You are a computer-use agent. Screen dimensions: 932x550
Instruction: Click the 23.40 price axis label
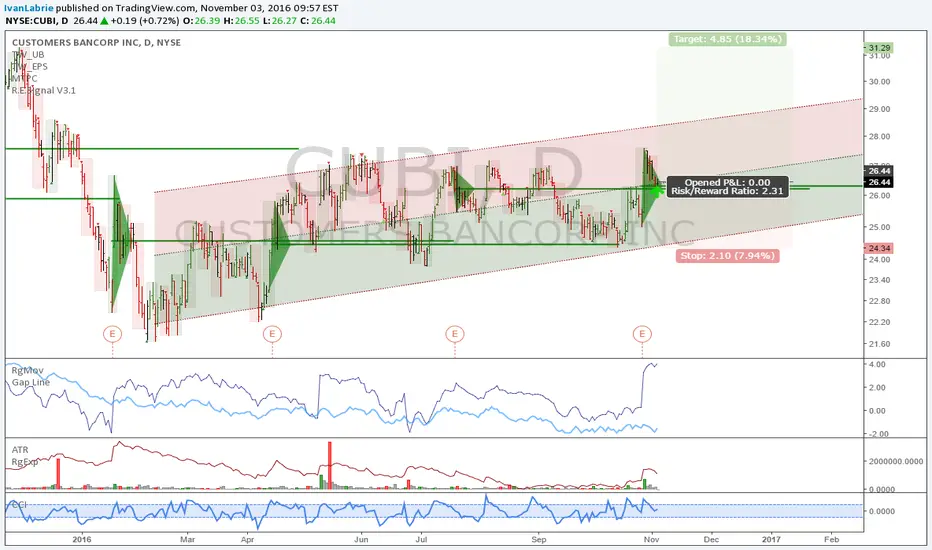(879, 280)
